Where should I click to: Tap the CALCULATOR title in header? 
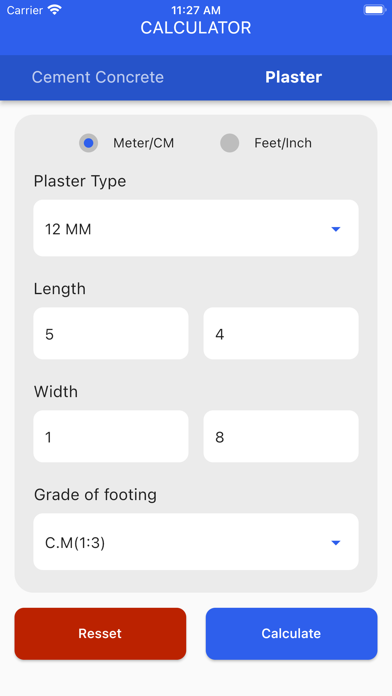(x=196, y=28)
